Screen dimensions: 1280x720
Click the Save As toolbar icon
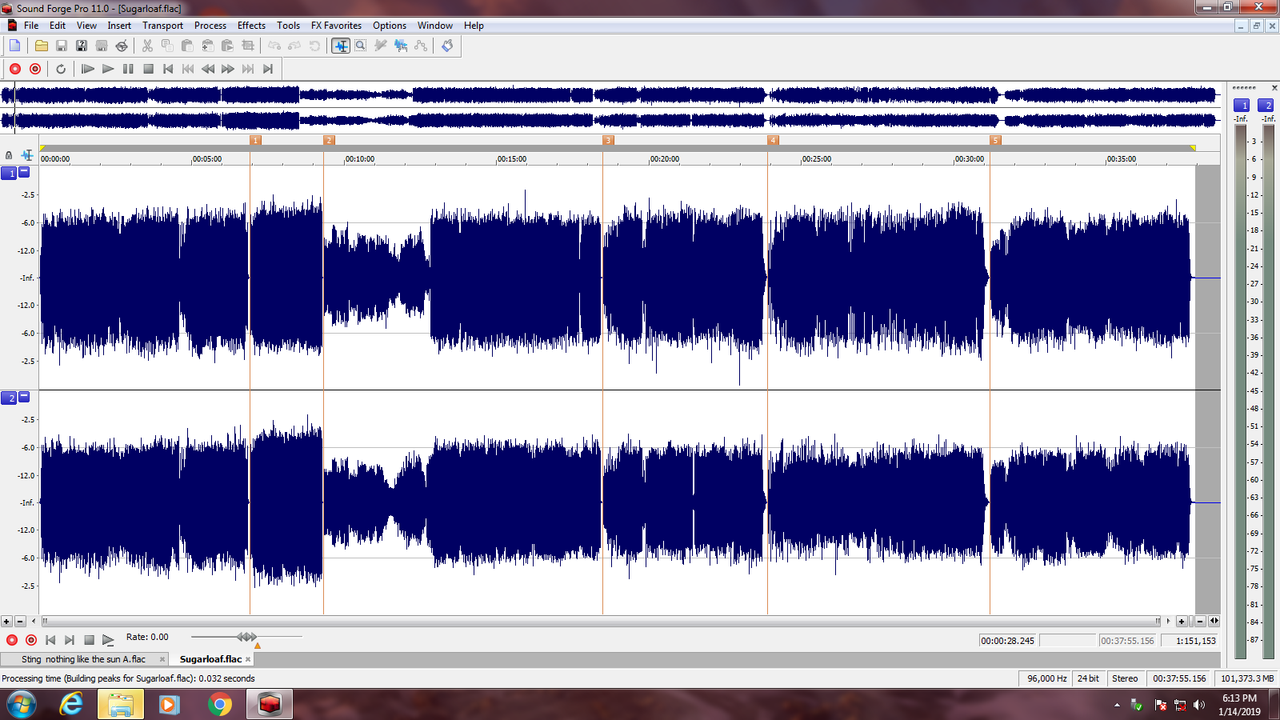coord(81,45)
